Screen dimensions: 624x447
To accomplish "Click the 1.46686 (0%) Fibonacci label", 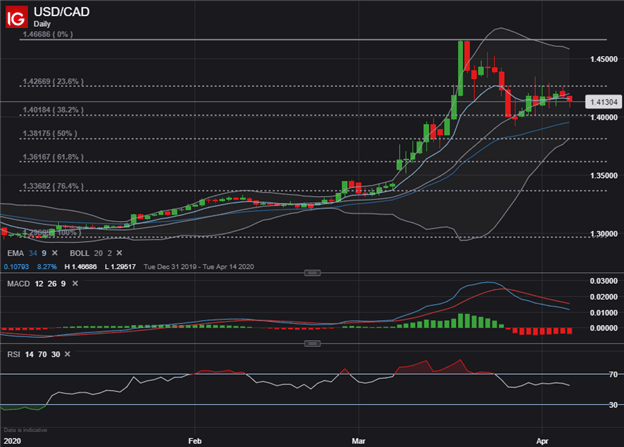I will 48,35.
